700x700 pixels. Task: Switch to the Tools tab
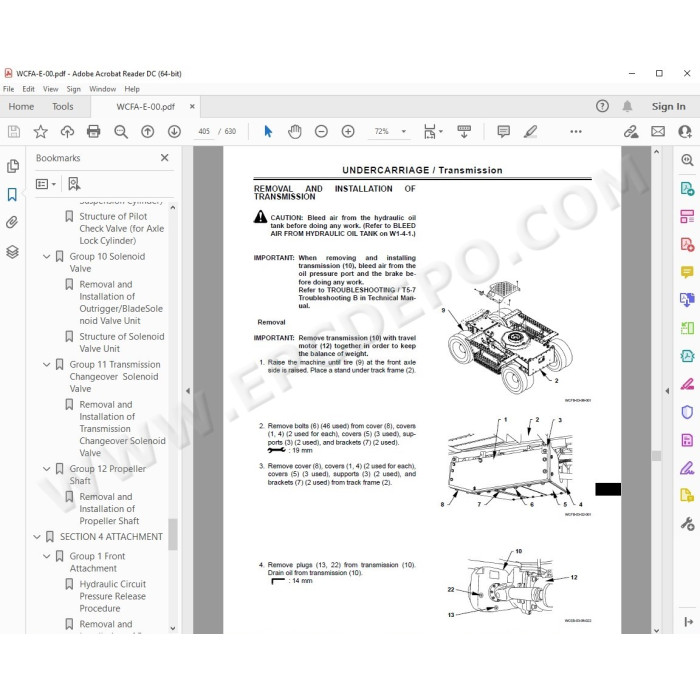(62, 106)
